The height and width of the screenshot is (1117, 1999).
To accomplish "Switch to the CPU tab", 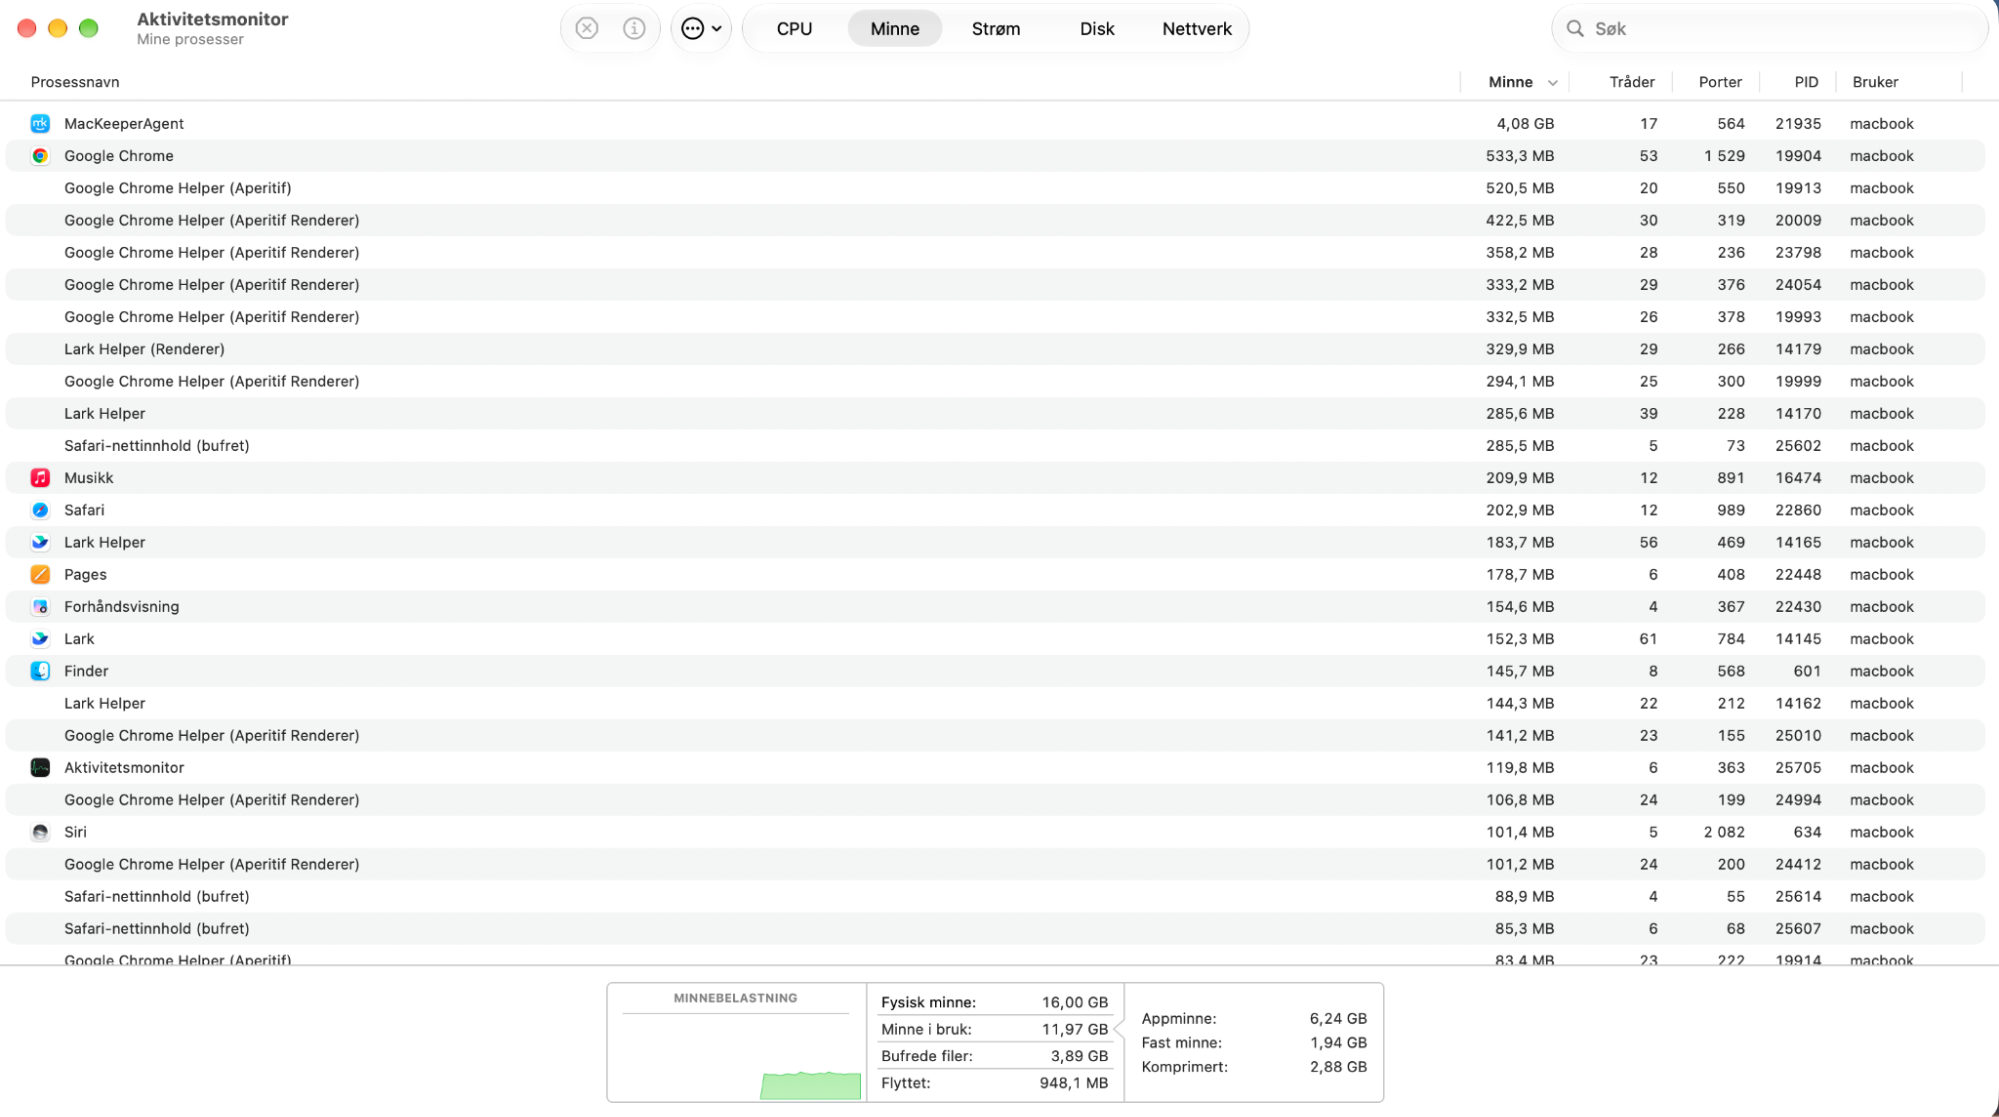I will (x=794, y=28).
